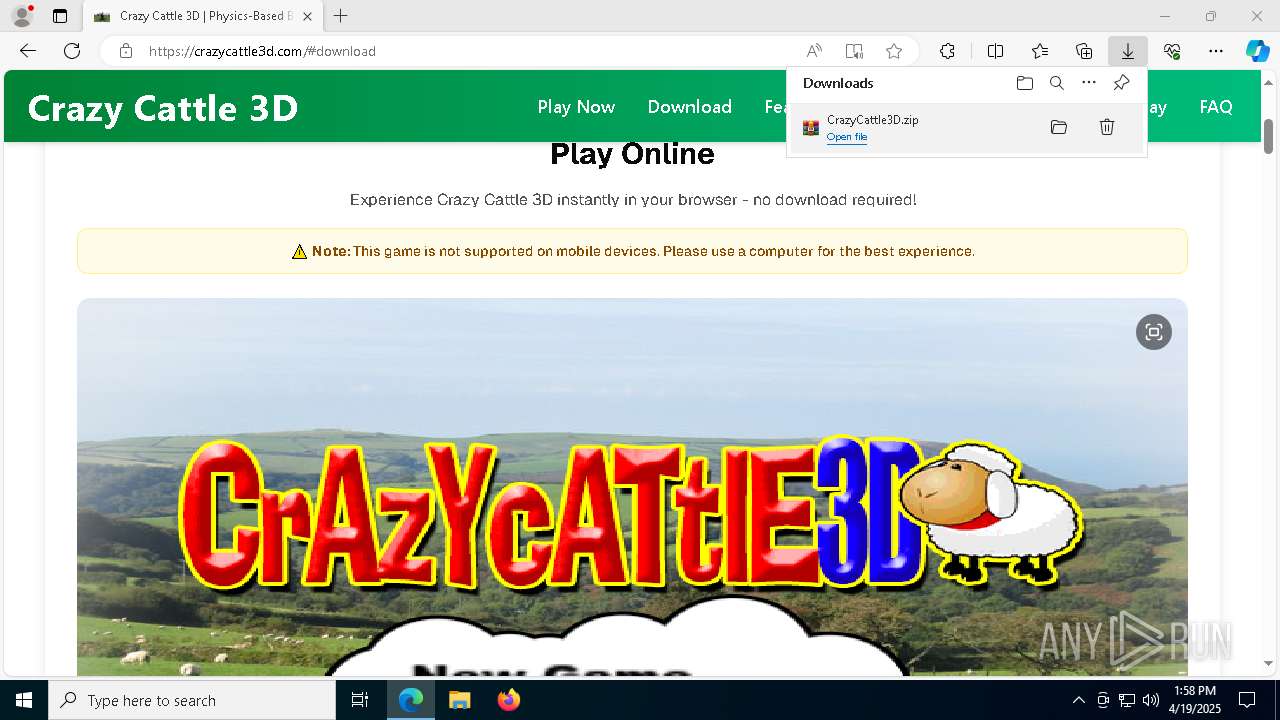Click the page scrollbar down arrow
The height and width of the screenshot is (720, 1280).
1269,663
